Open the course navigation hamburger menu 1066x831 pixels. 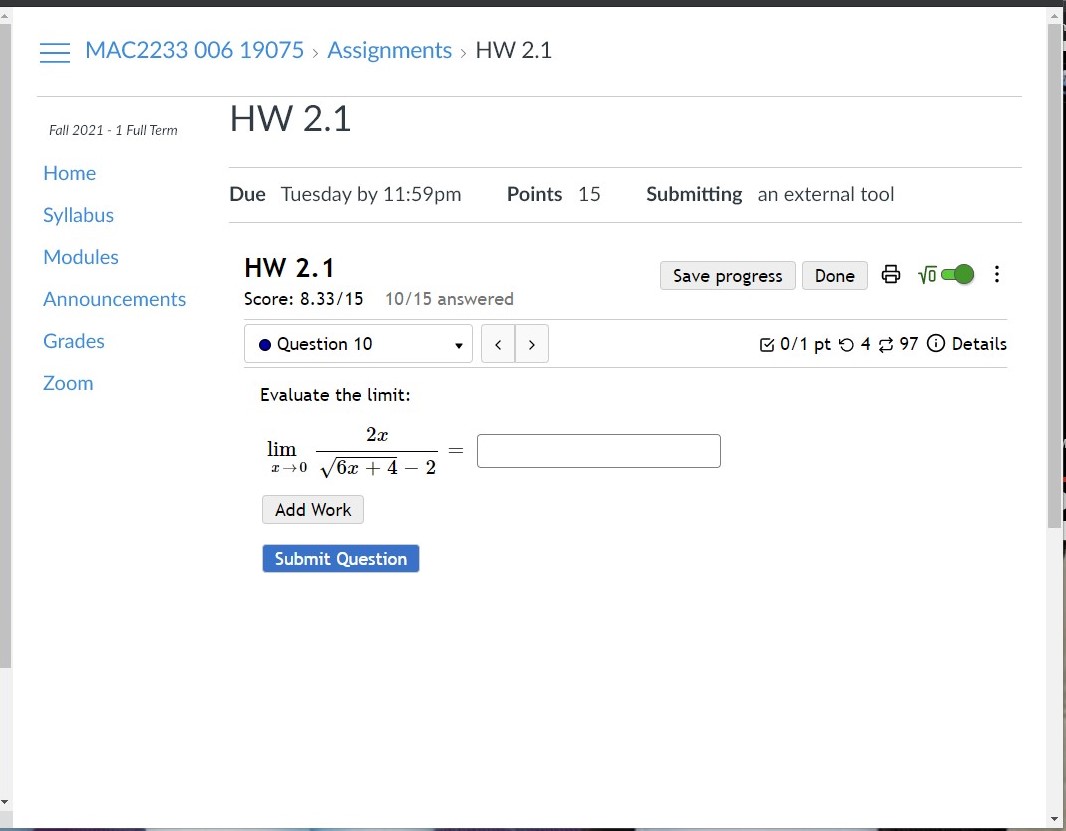point(55,51)
